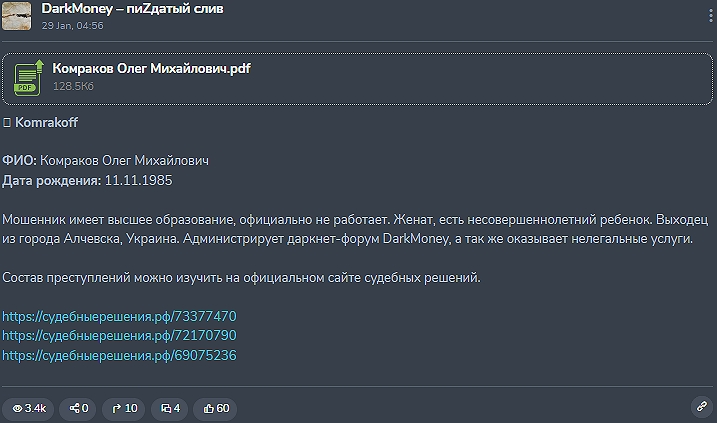The width and height of the screenshot is (717, 423).
Task: Click the sentence starting with Состав преступлений
Action: click(x=241, y=277)
